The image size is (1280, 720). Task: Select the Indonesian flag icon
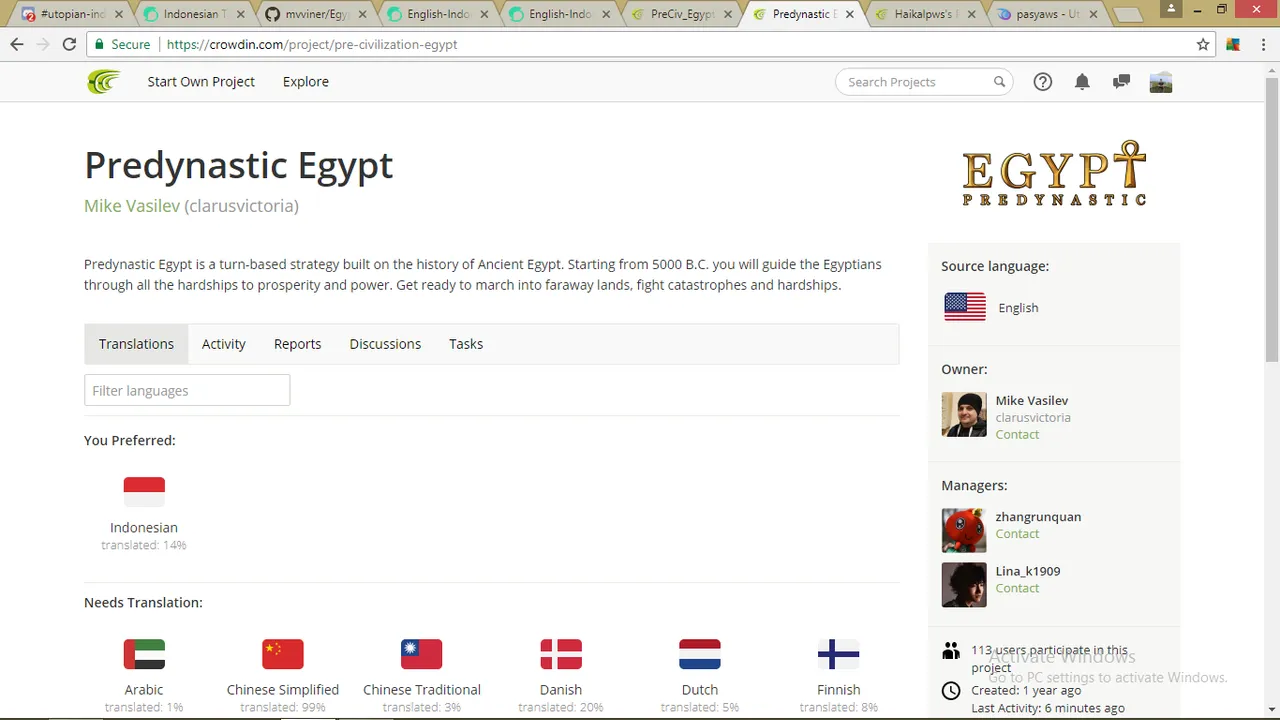tap(144, 491)
